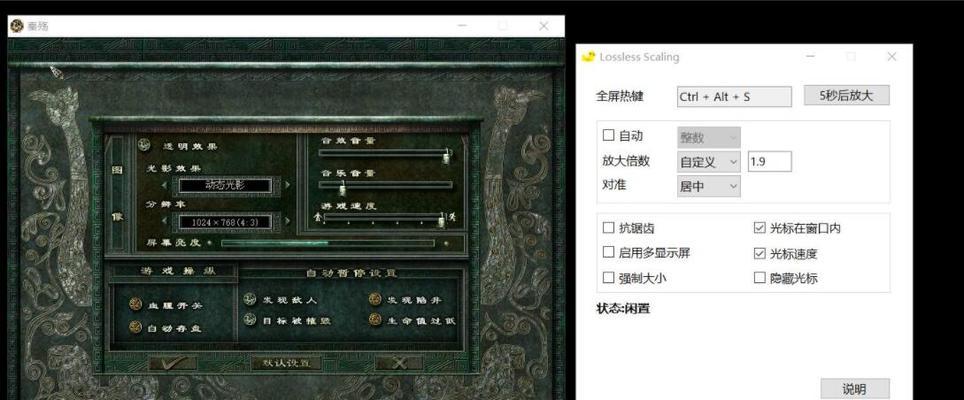
Task: Click left arrow of 分辨率 selector
Action: coord(165,221)
